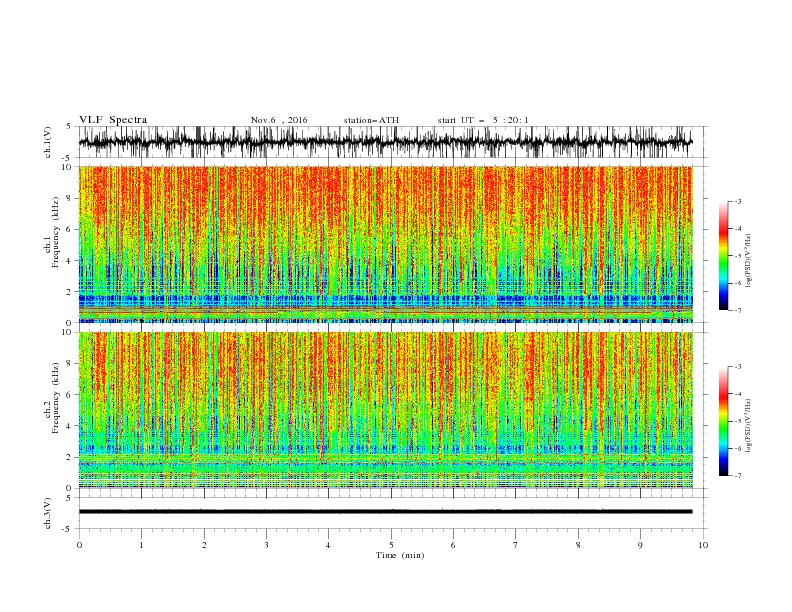Click the ch.1 voltage waveform trace
Viewport: 792px width, 612px height.
coord(385,142)
